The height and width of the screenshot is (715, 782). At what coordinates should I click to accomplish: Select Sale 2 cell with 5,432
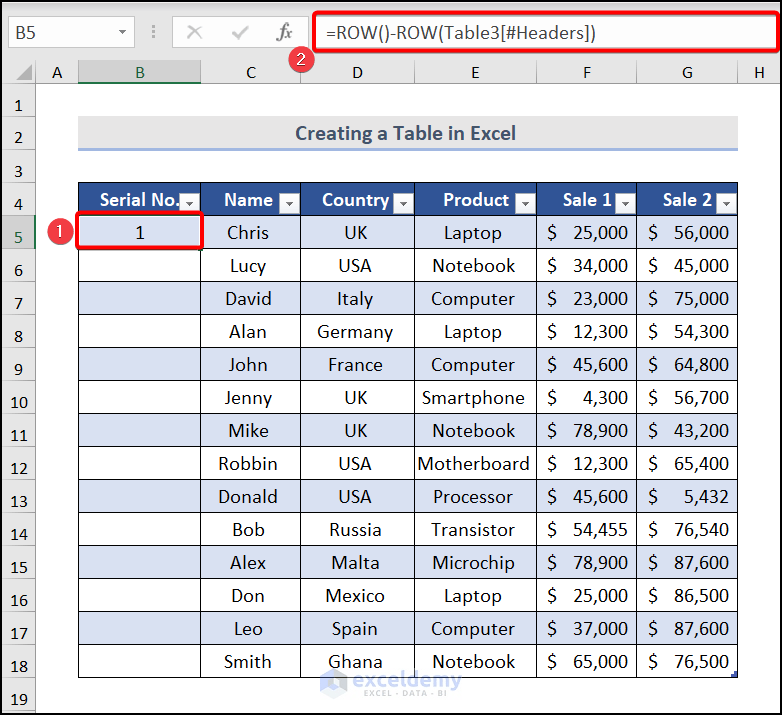point(687,496)
